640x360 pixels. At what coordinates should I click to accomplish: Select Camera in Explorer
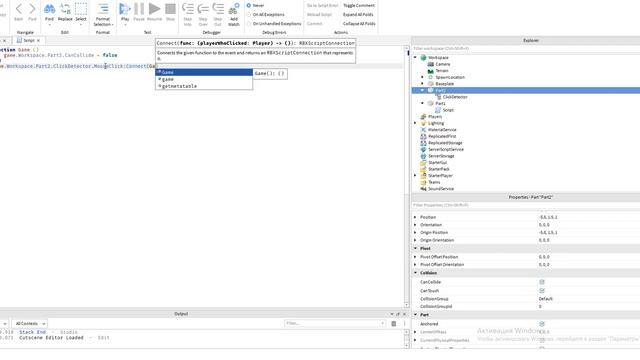click(443, 64)
